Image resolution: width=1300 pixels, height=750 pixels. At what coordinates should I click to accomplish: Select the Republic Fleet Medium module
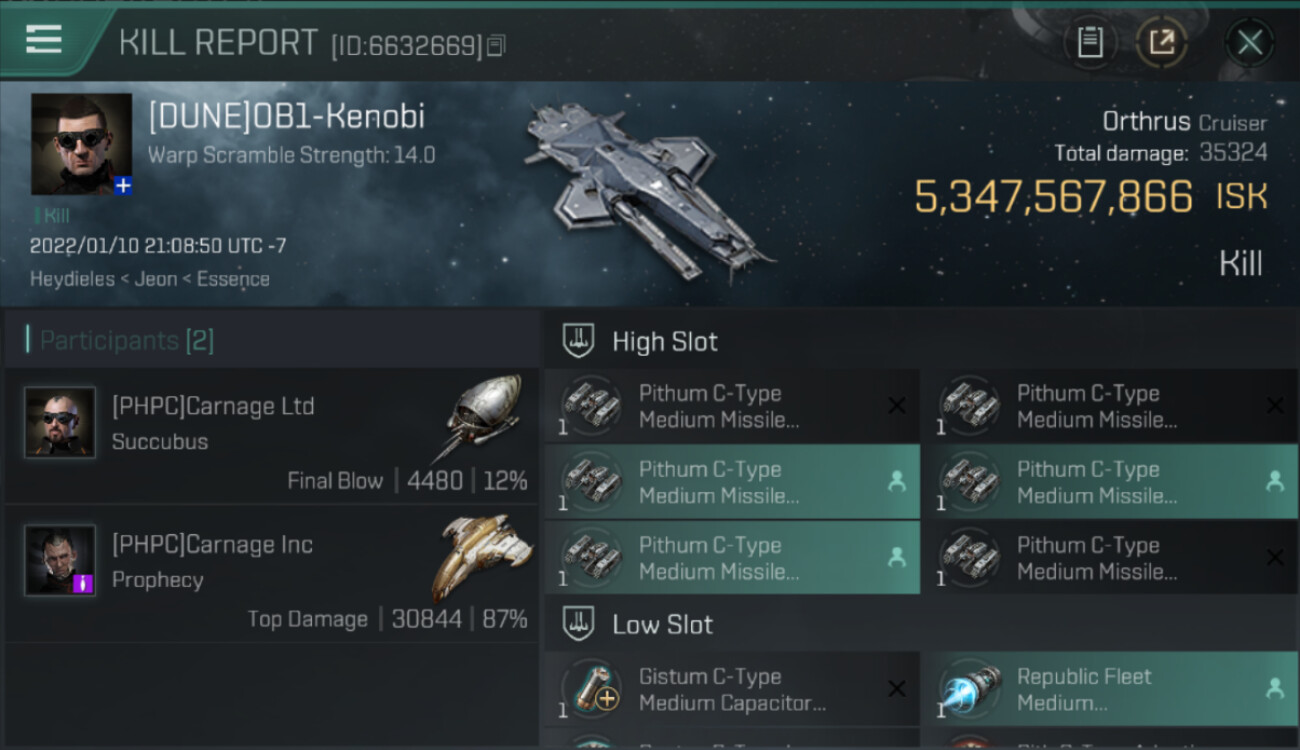click(1110, 689)
